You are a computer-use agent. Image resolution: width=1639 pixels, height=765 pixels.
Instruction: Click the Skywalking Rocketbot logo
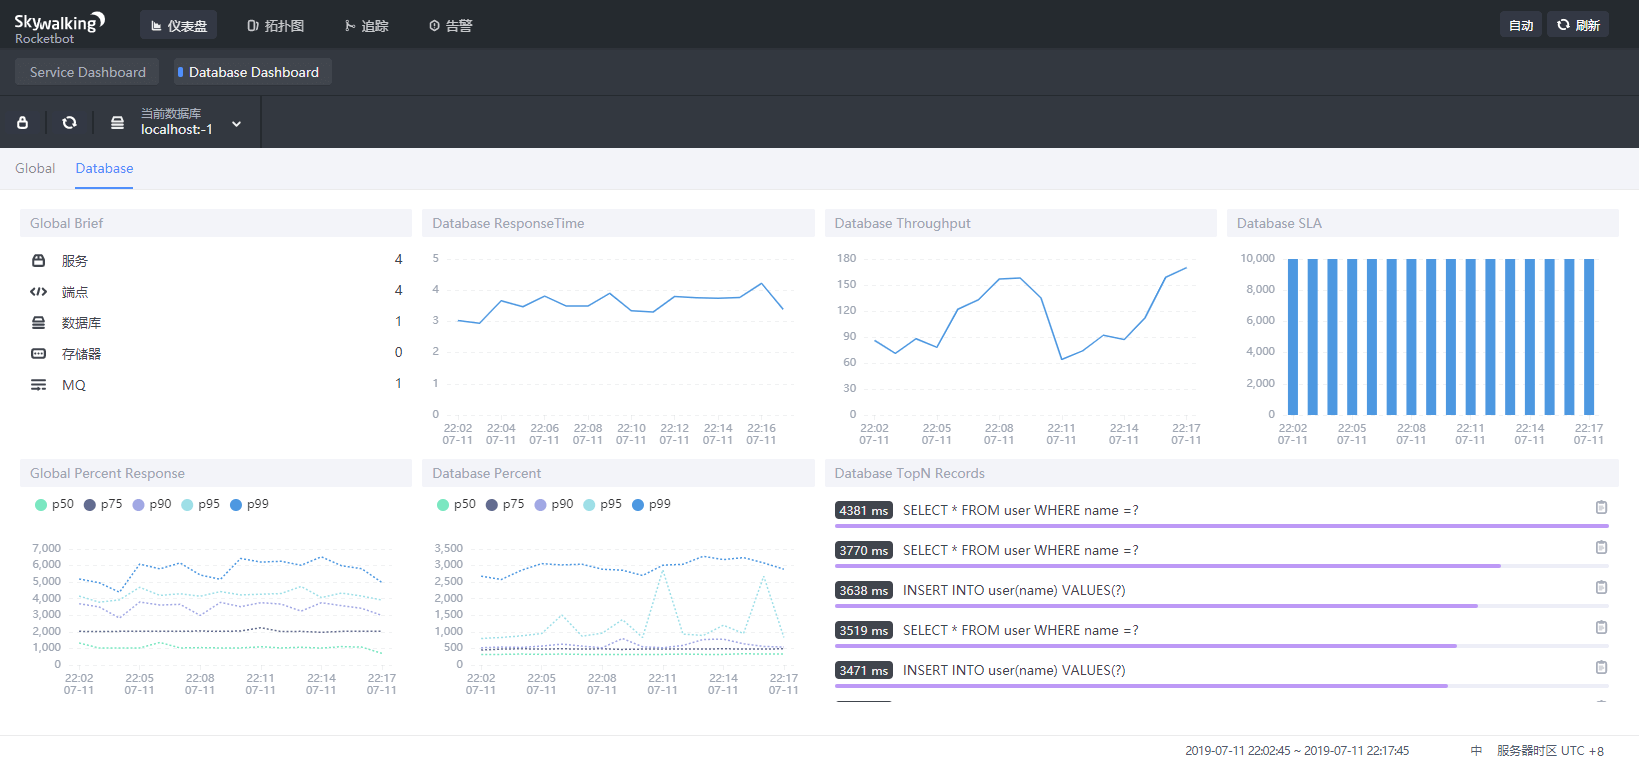[58, 27]
